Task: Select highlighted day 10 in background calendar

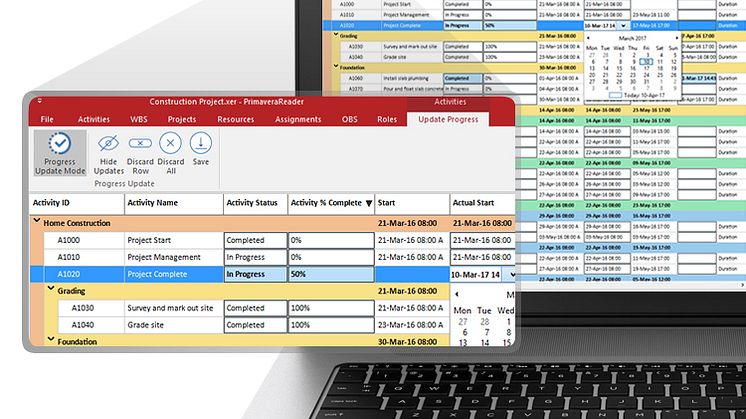Action: (x=646, y=62)
